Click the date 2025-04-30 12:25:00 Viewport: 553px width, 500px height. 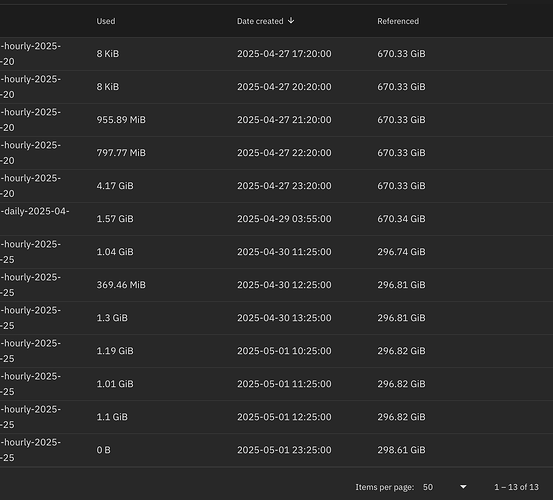(x=284, y=285)
